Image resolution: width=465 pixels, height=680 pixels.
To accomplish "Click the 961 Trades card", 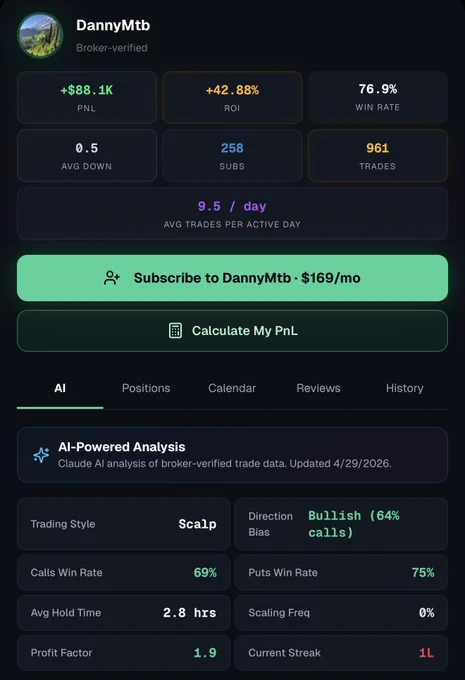I will click(378, 156).
